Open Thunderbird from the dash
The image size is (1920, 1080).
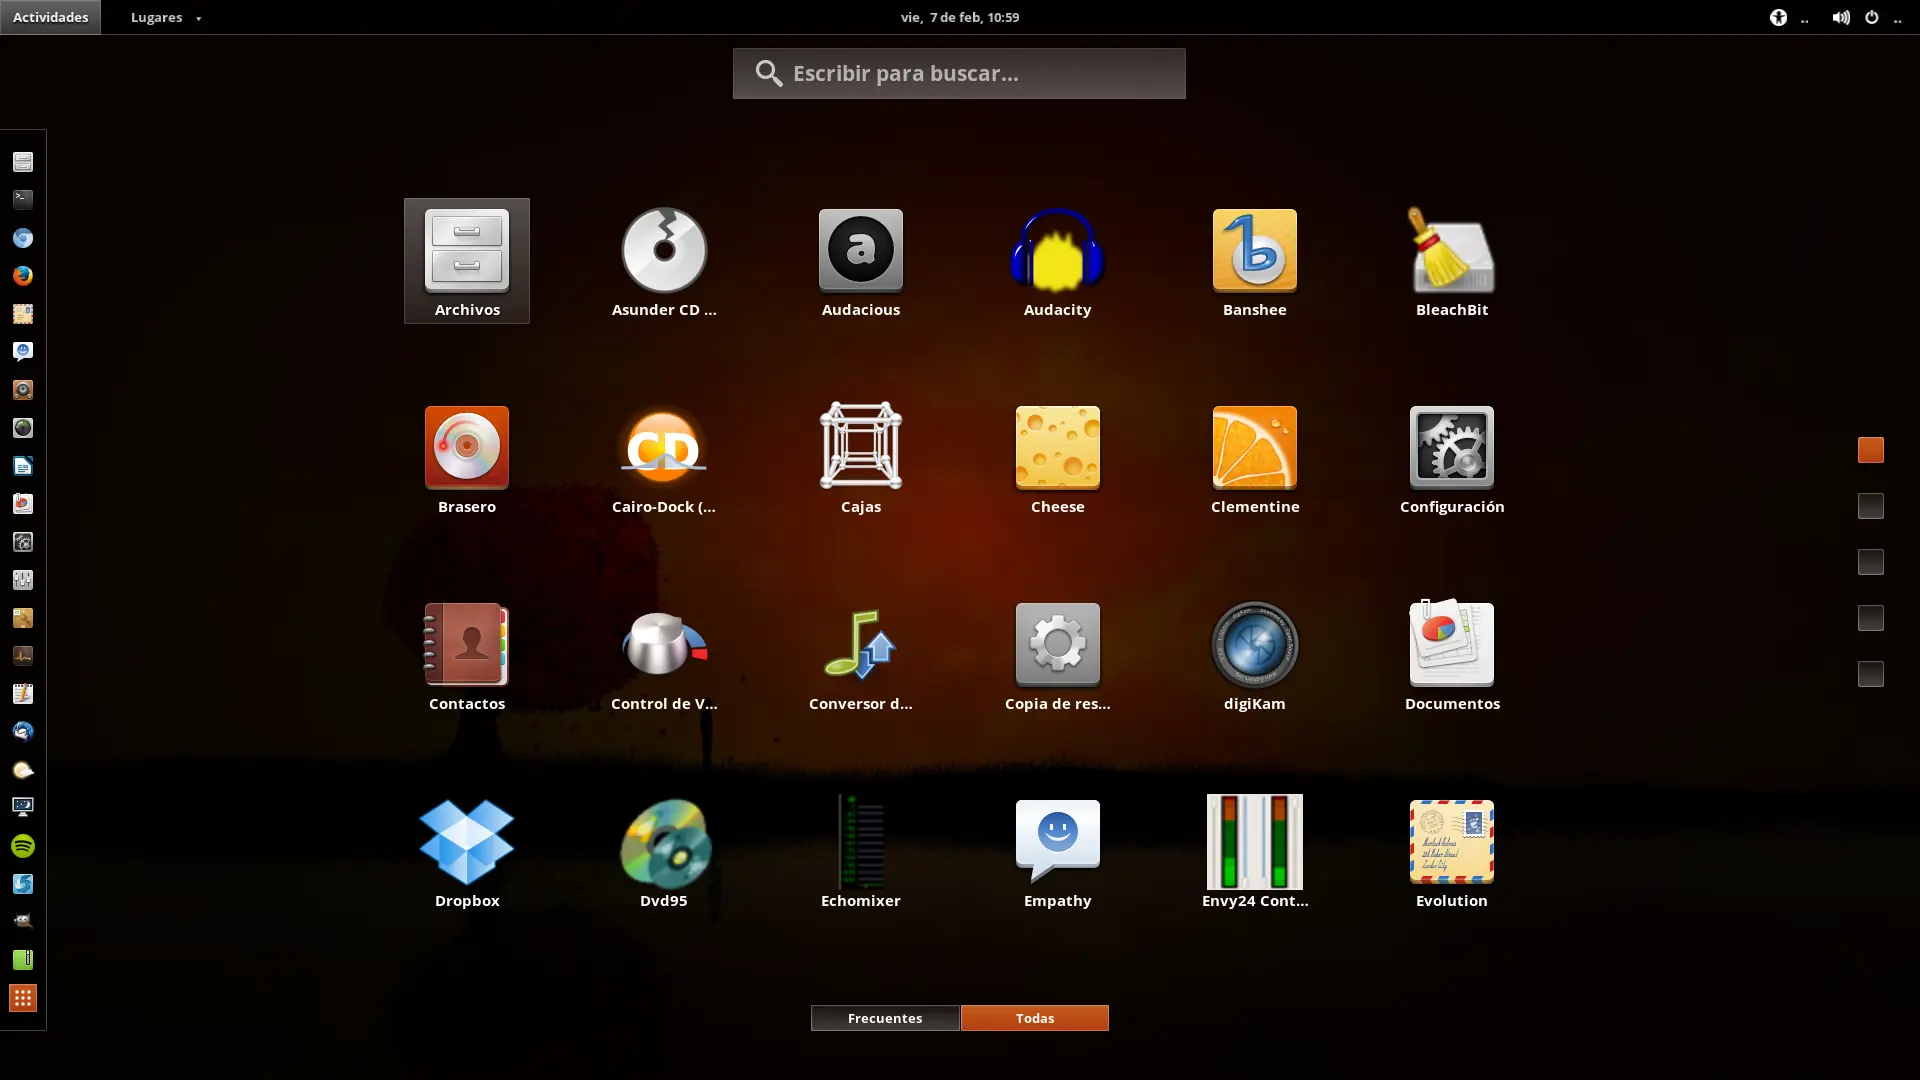coord(23,732)
